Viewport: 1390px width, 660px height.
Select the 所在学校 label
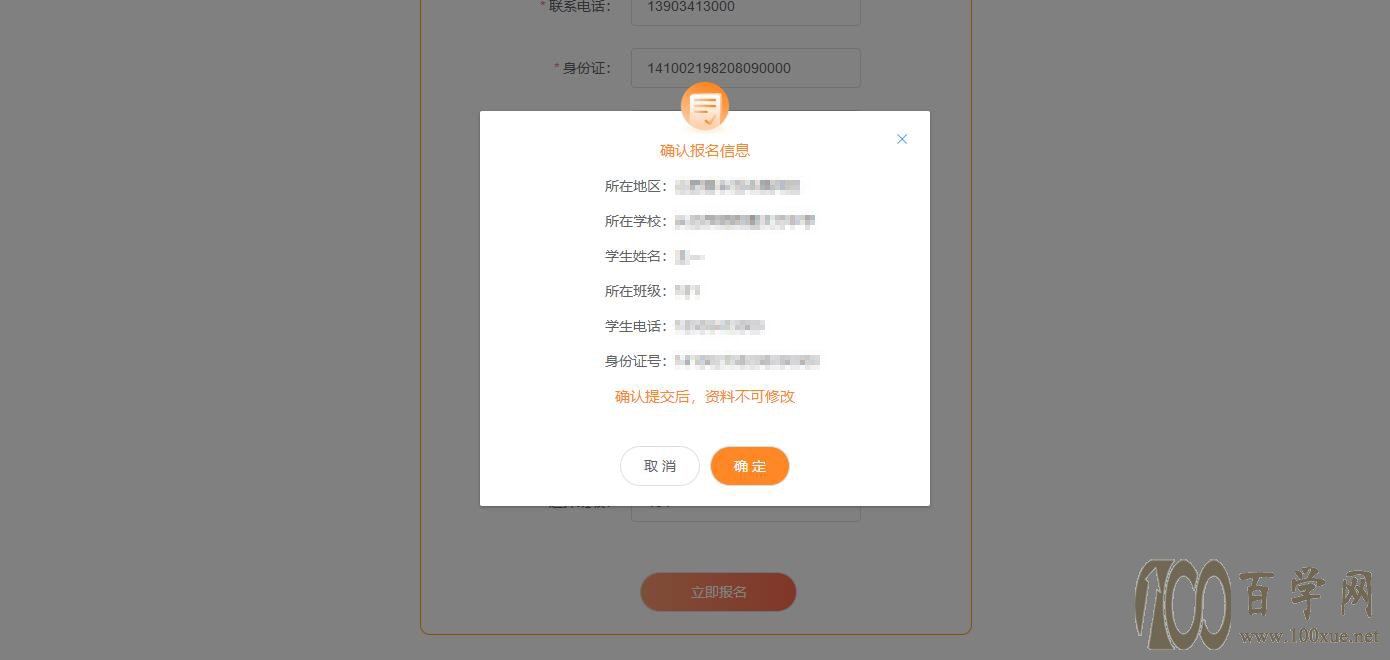(x=636, y=221)
